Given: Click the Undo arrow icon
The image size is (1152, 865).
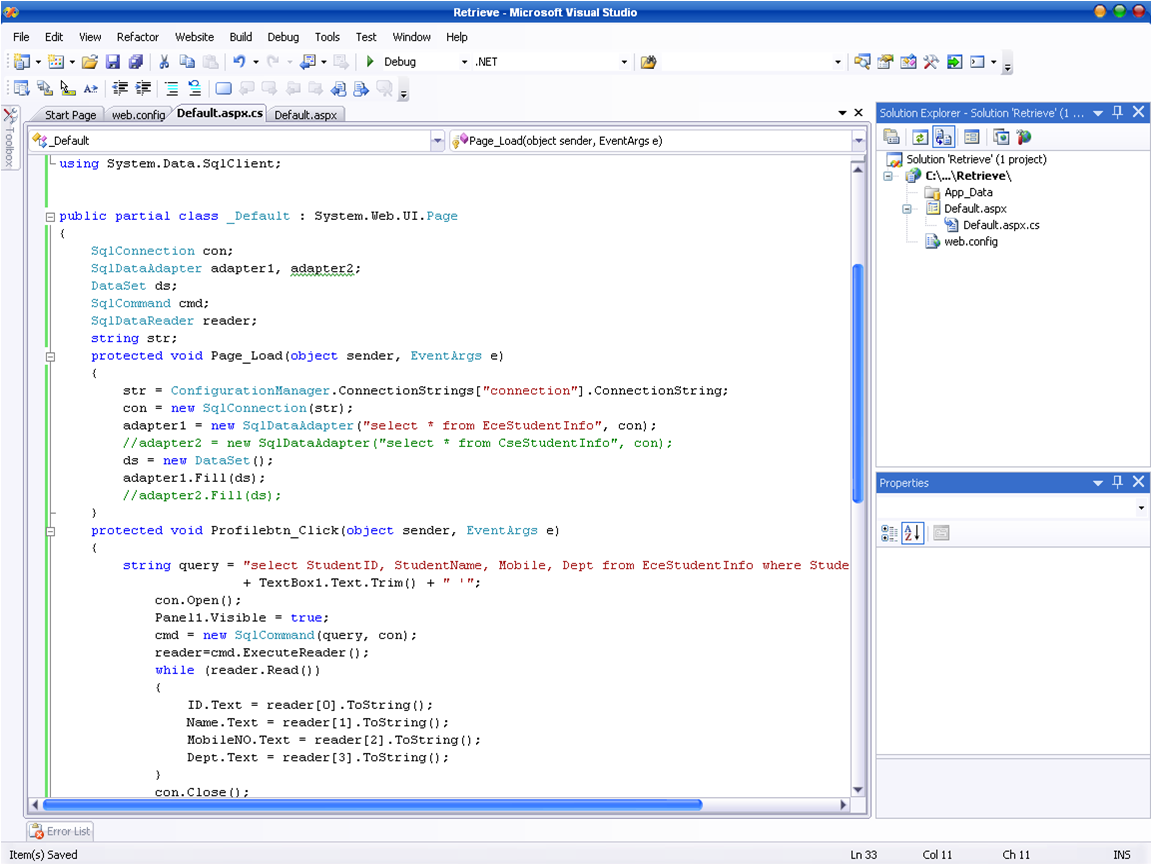Looking at the screenshot, I should 239,62.
